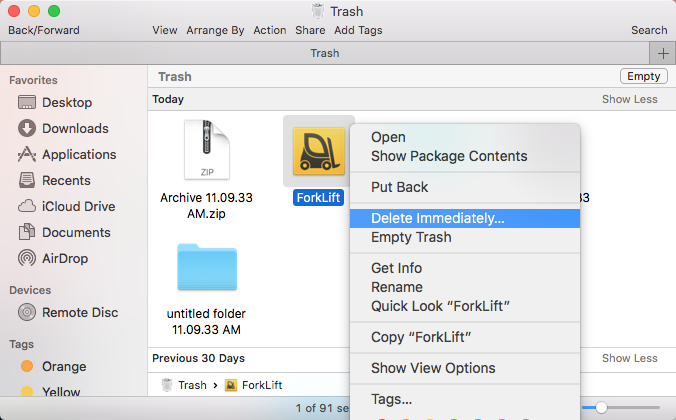Choose Empty Trash from context menu
This screenshot has height=420, width=676.
(x=465, y=237)
